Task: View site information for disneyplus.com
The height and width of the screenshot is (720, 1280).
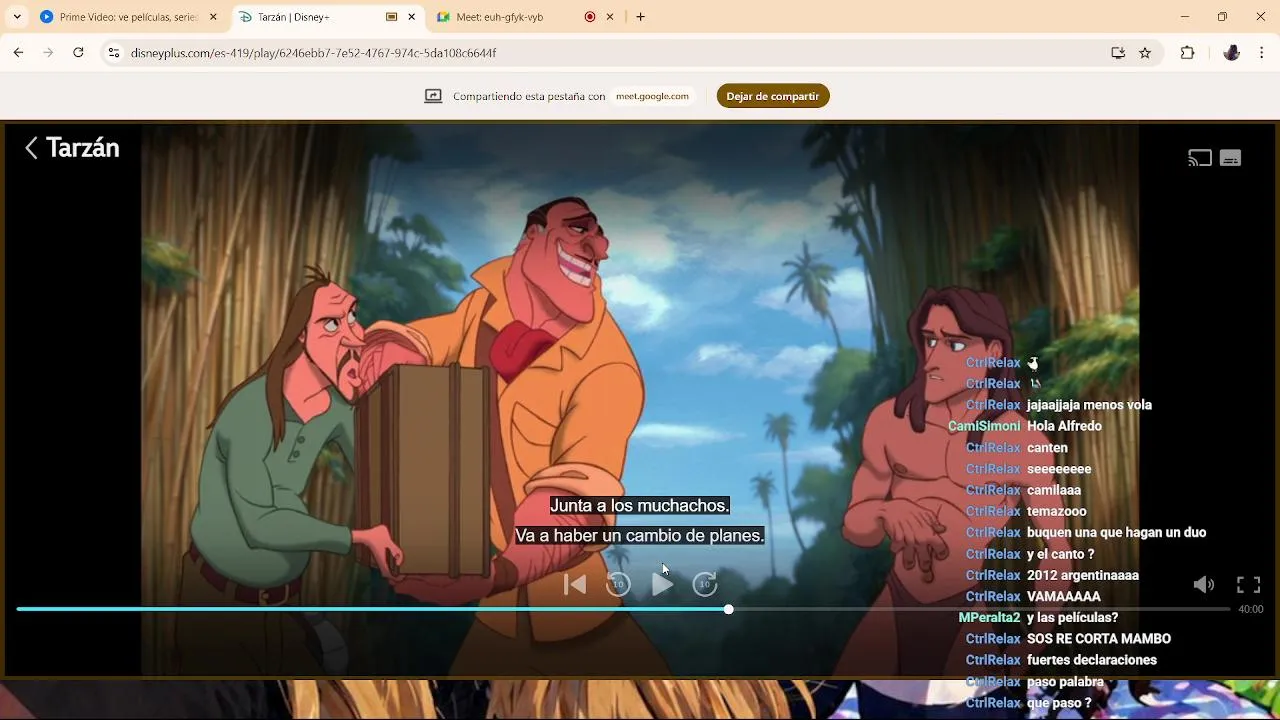Action: 114,53
